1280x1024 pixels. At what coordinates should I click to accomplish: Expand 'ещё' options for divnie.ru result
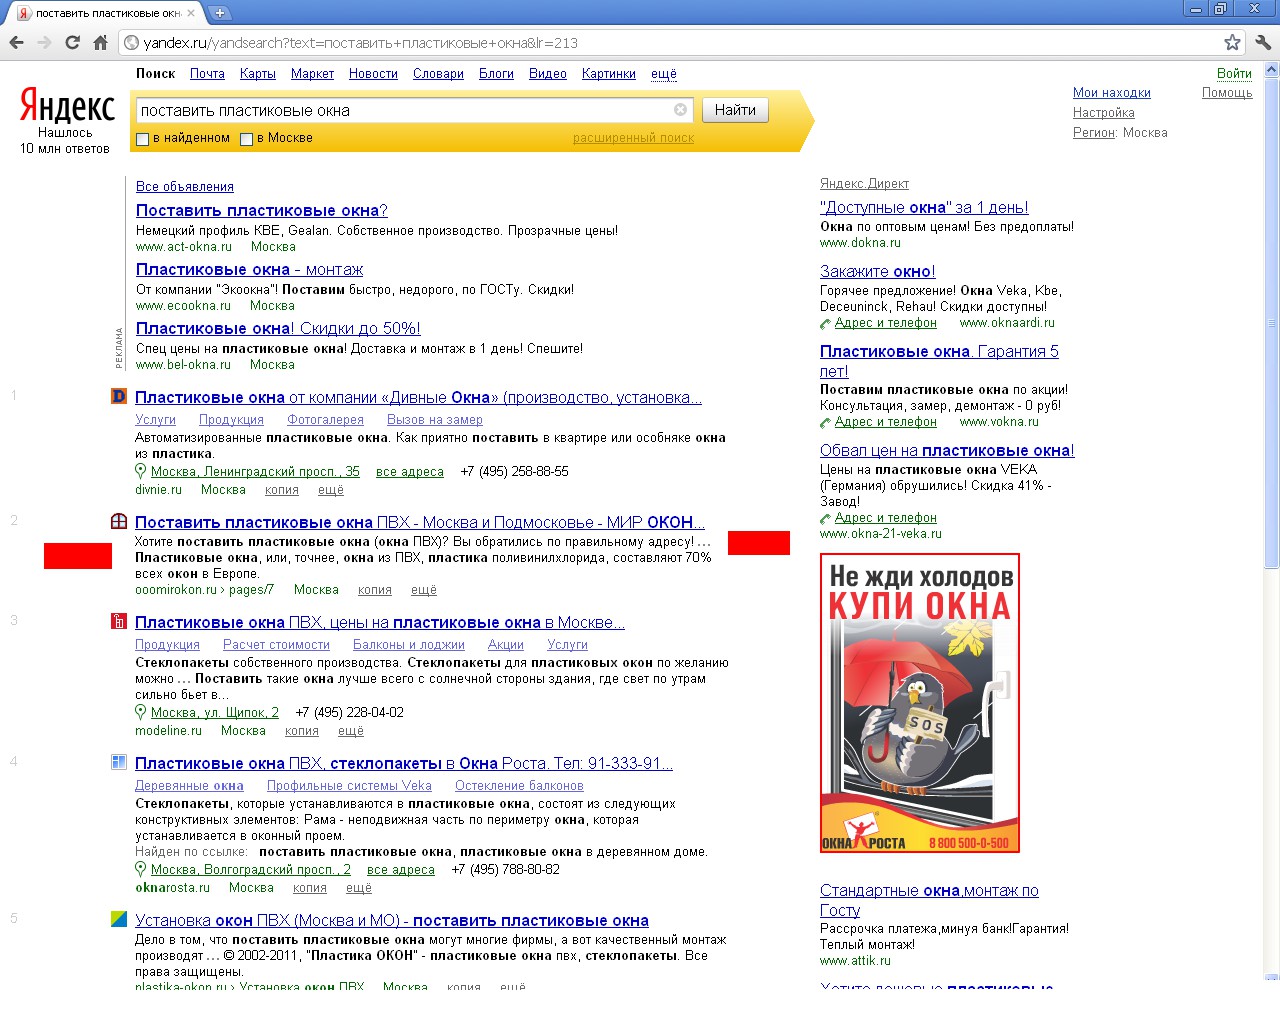pyautogui.click(x=331, y=490)
